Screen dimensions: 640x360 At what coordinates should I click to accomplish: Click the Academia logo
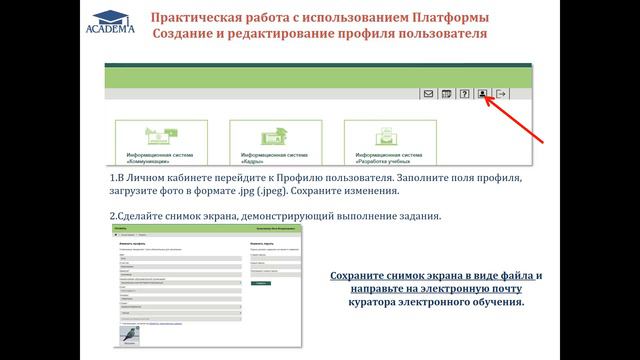[110, 22]
